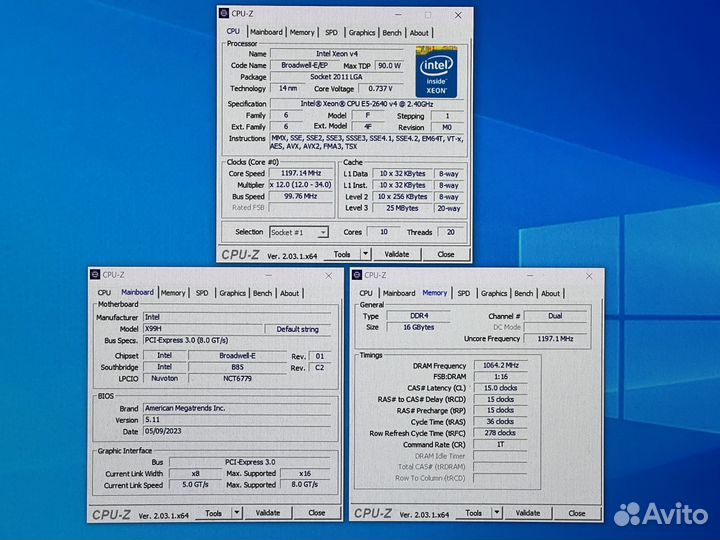Minimize the top CPU-Z window
The image size is (720, 540).
point(399,15)
